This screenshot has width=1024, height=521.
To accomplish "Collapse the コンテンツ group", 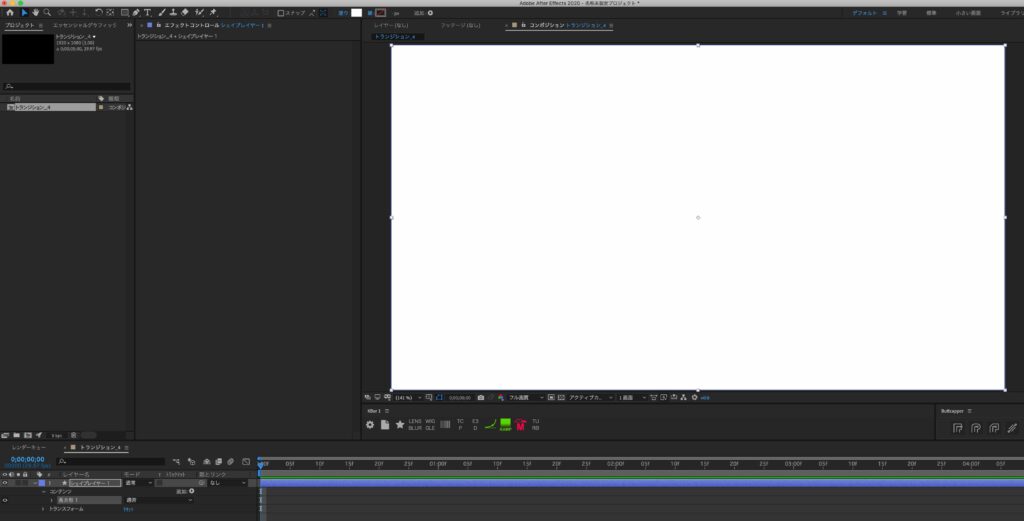I will 44,492.
